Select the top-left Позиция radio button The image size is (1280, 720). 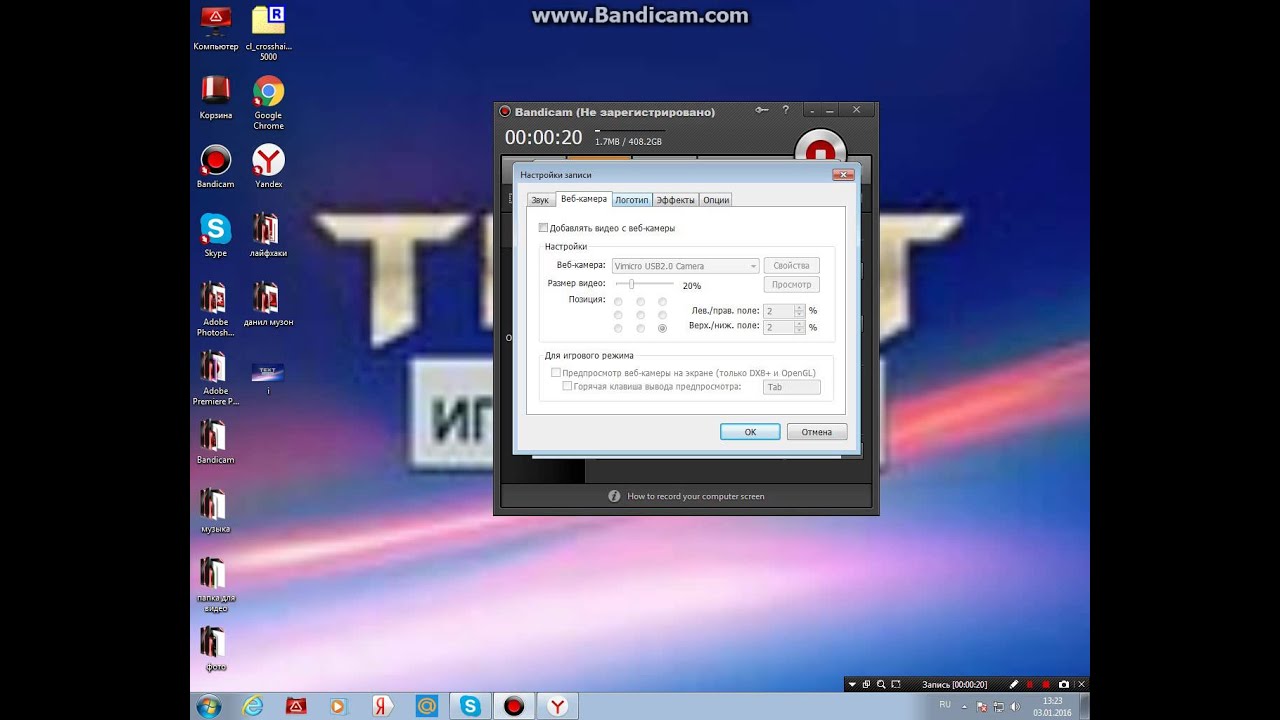coord(618,301)
